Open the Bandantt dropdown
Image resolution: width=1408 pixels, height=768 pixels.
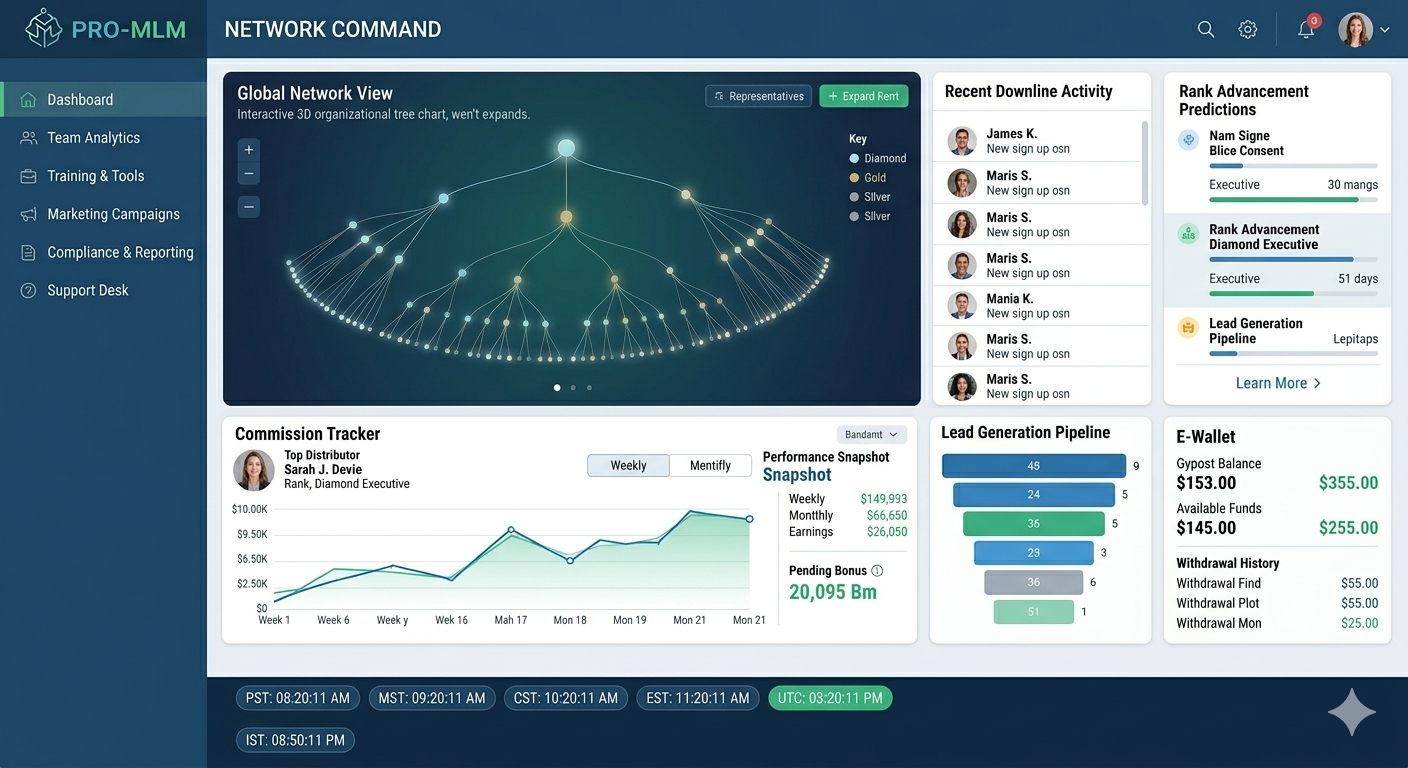871,435
